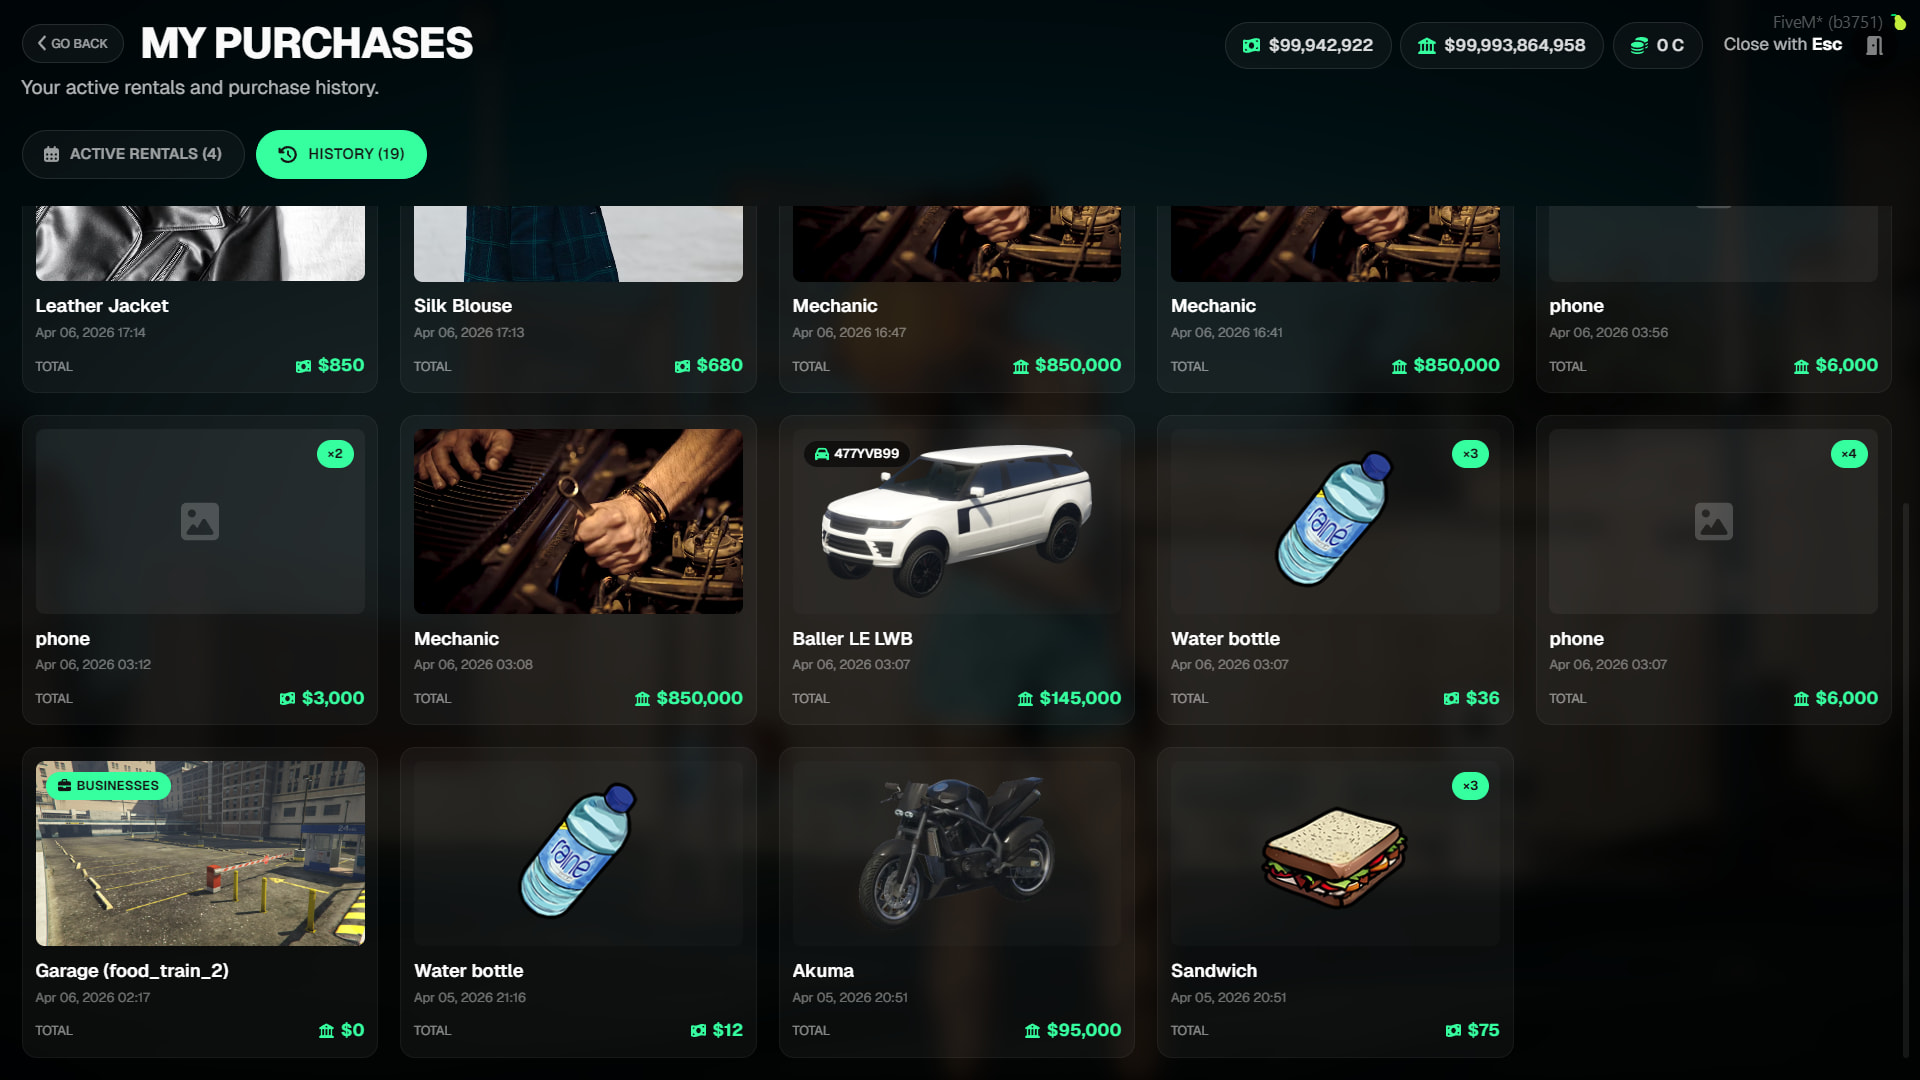This screenshot has height=1080, width=1920.
Task: Click the bank balance icon showing $99,993,864,958
Action: click(x=1427, y=45)
